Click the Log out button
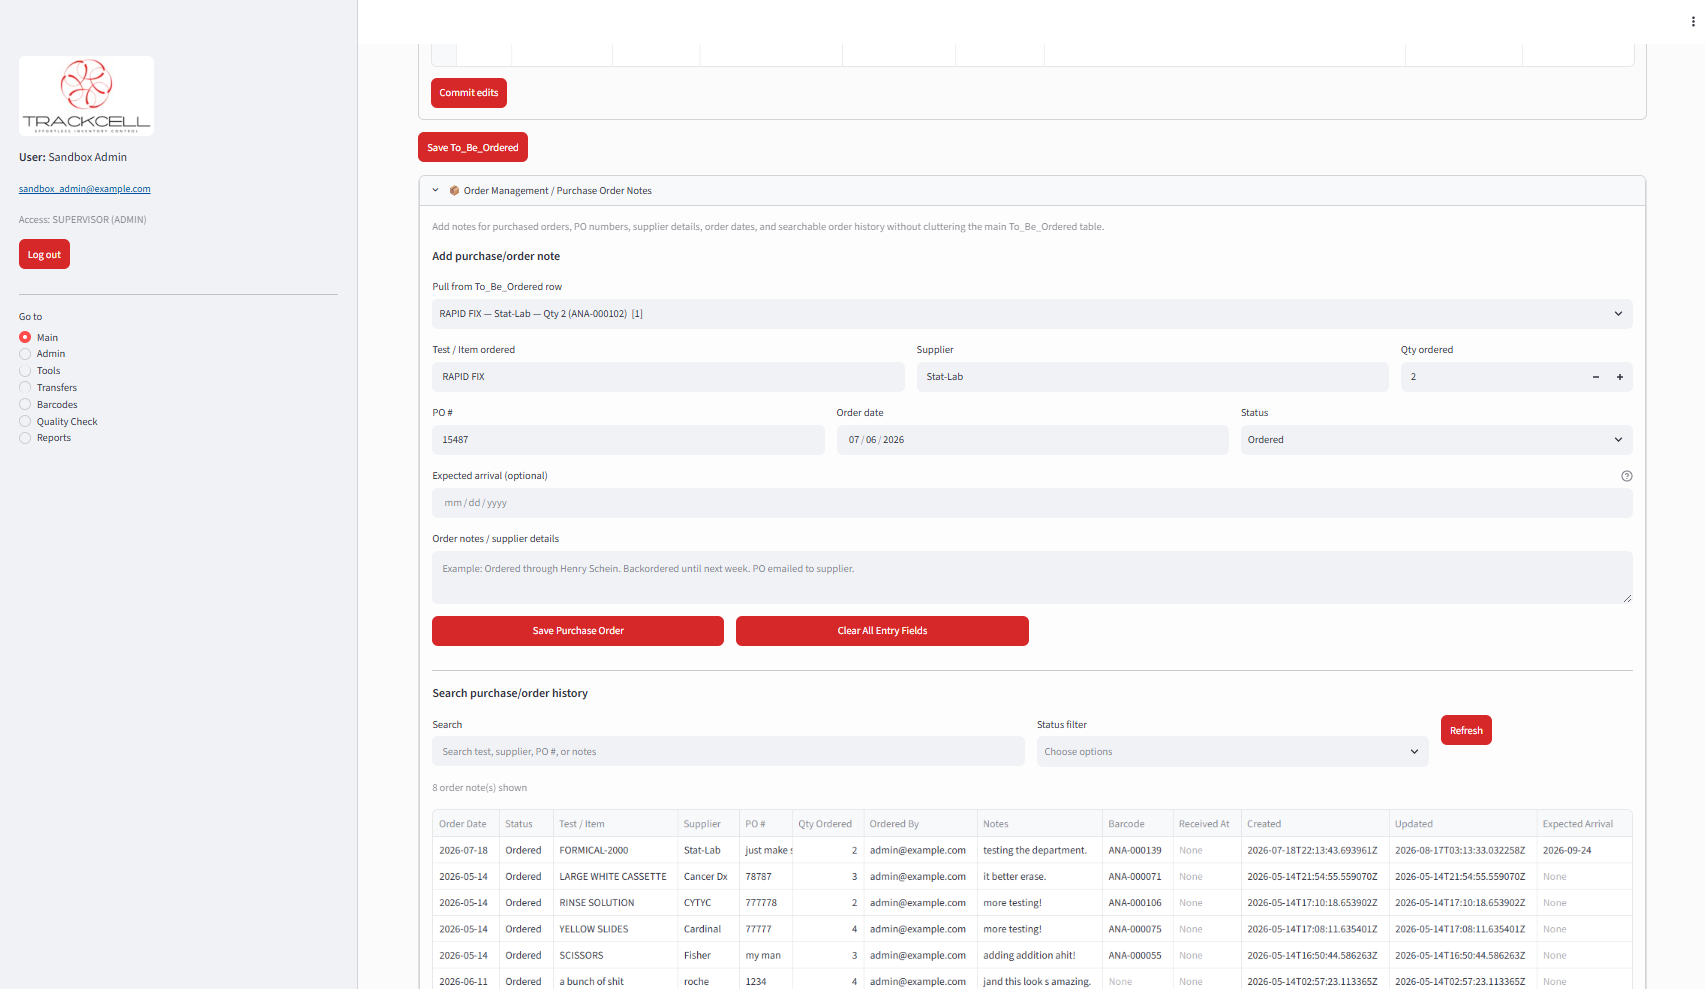 [44, 254]
